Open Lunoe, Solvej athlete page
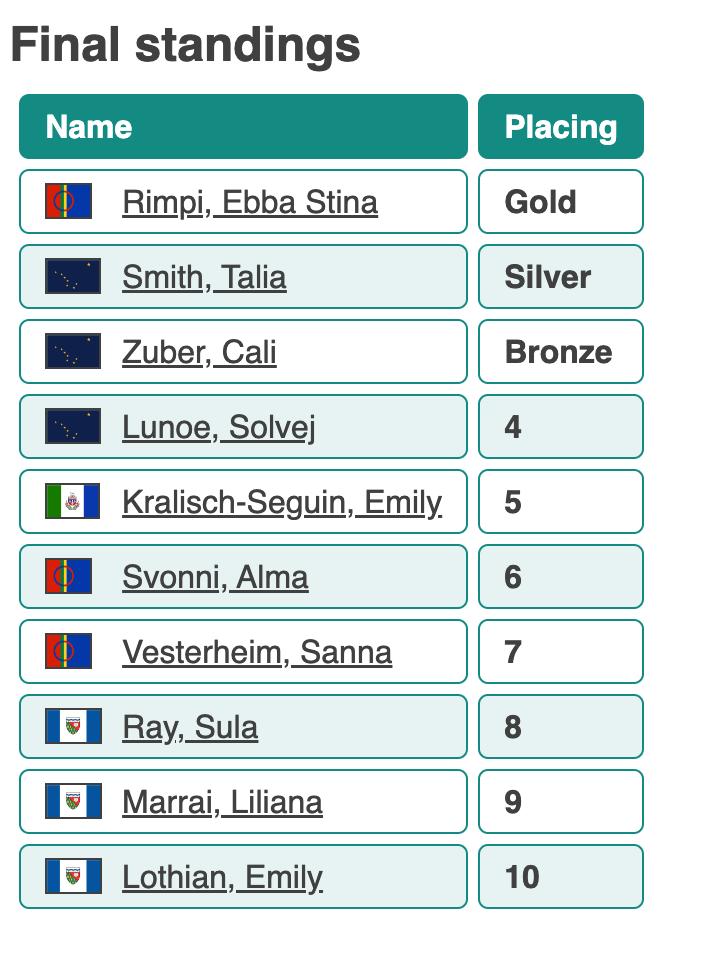Image resolution: width=717 pixels, height=978 pixels. pyautogui.click(x=219, y=427)
